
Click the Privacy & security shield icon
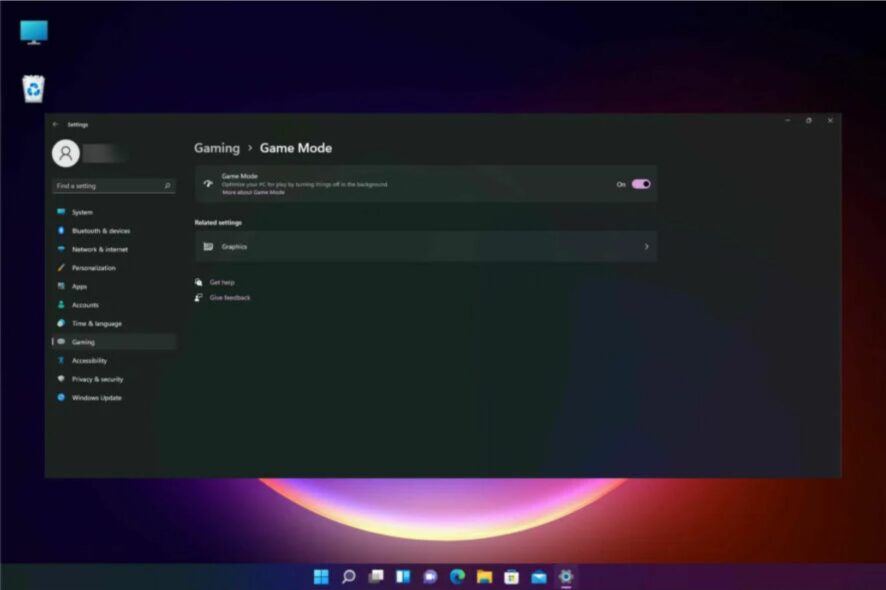[61, 379]
